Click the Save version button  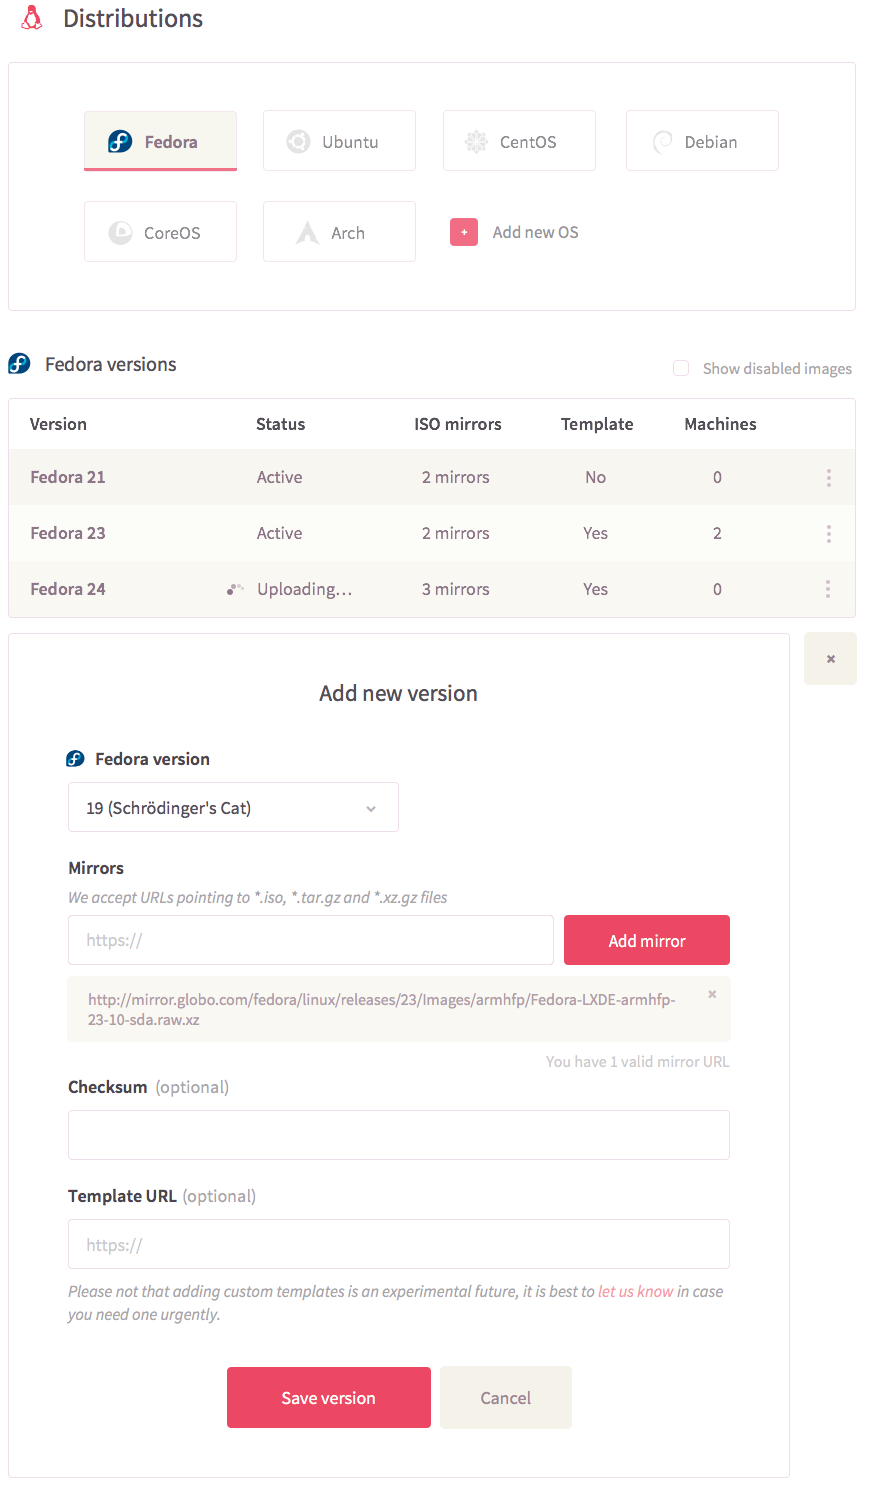tap(329, 1397)
